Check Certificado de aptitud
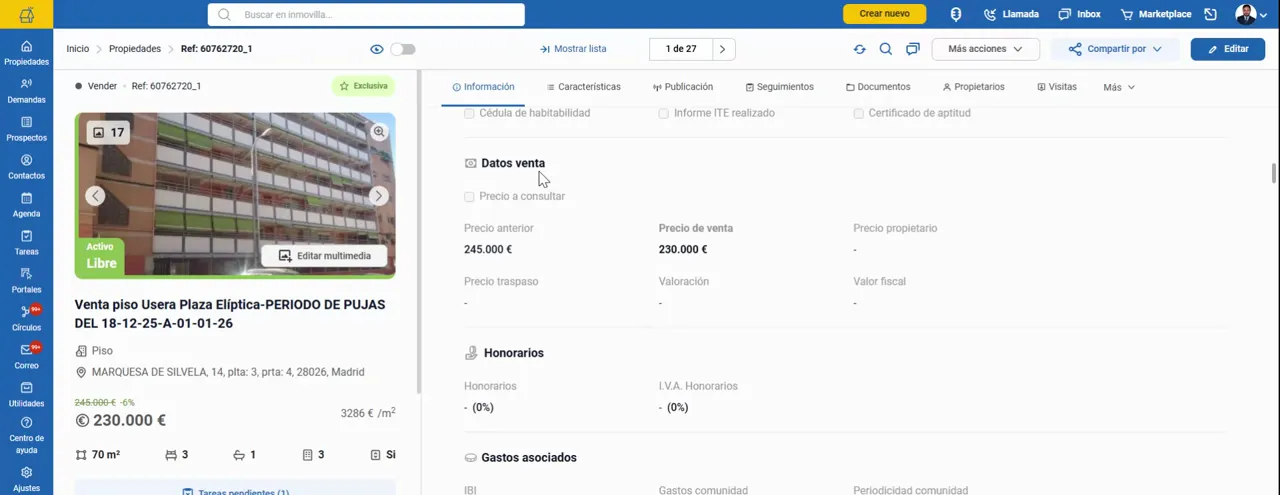Screen dimensions: 1280x495 click(858, 113)
